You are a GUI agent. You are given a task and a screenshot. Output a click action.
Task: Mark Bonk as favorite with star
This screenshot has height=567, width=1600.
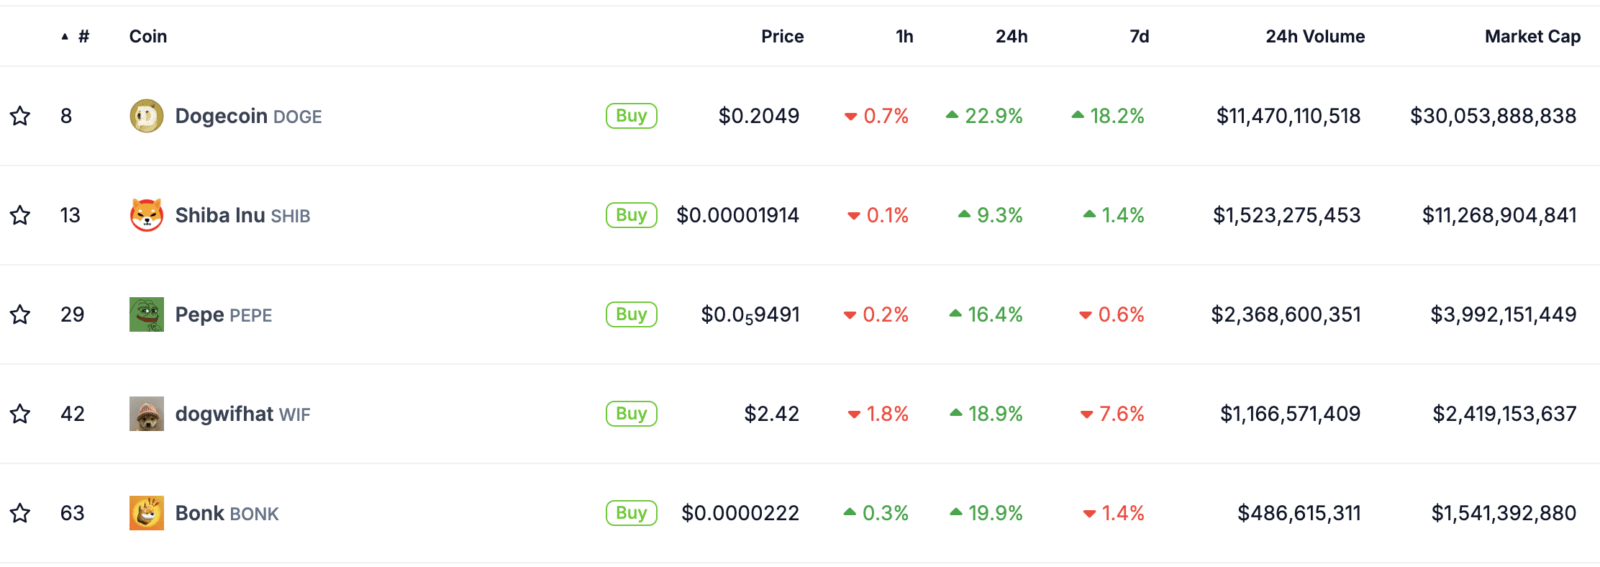pos(20,513)
